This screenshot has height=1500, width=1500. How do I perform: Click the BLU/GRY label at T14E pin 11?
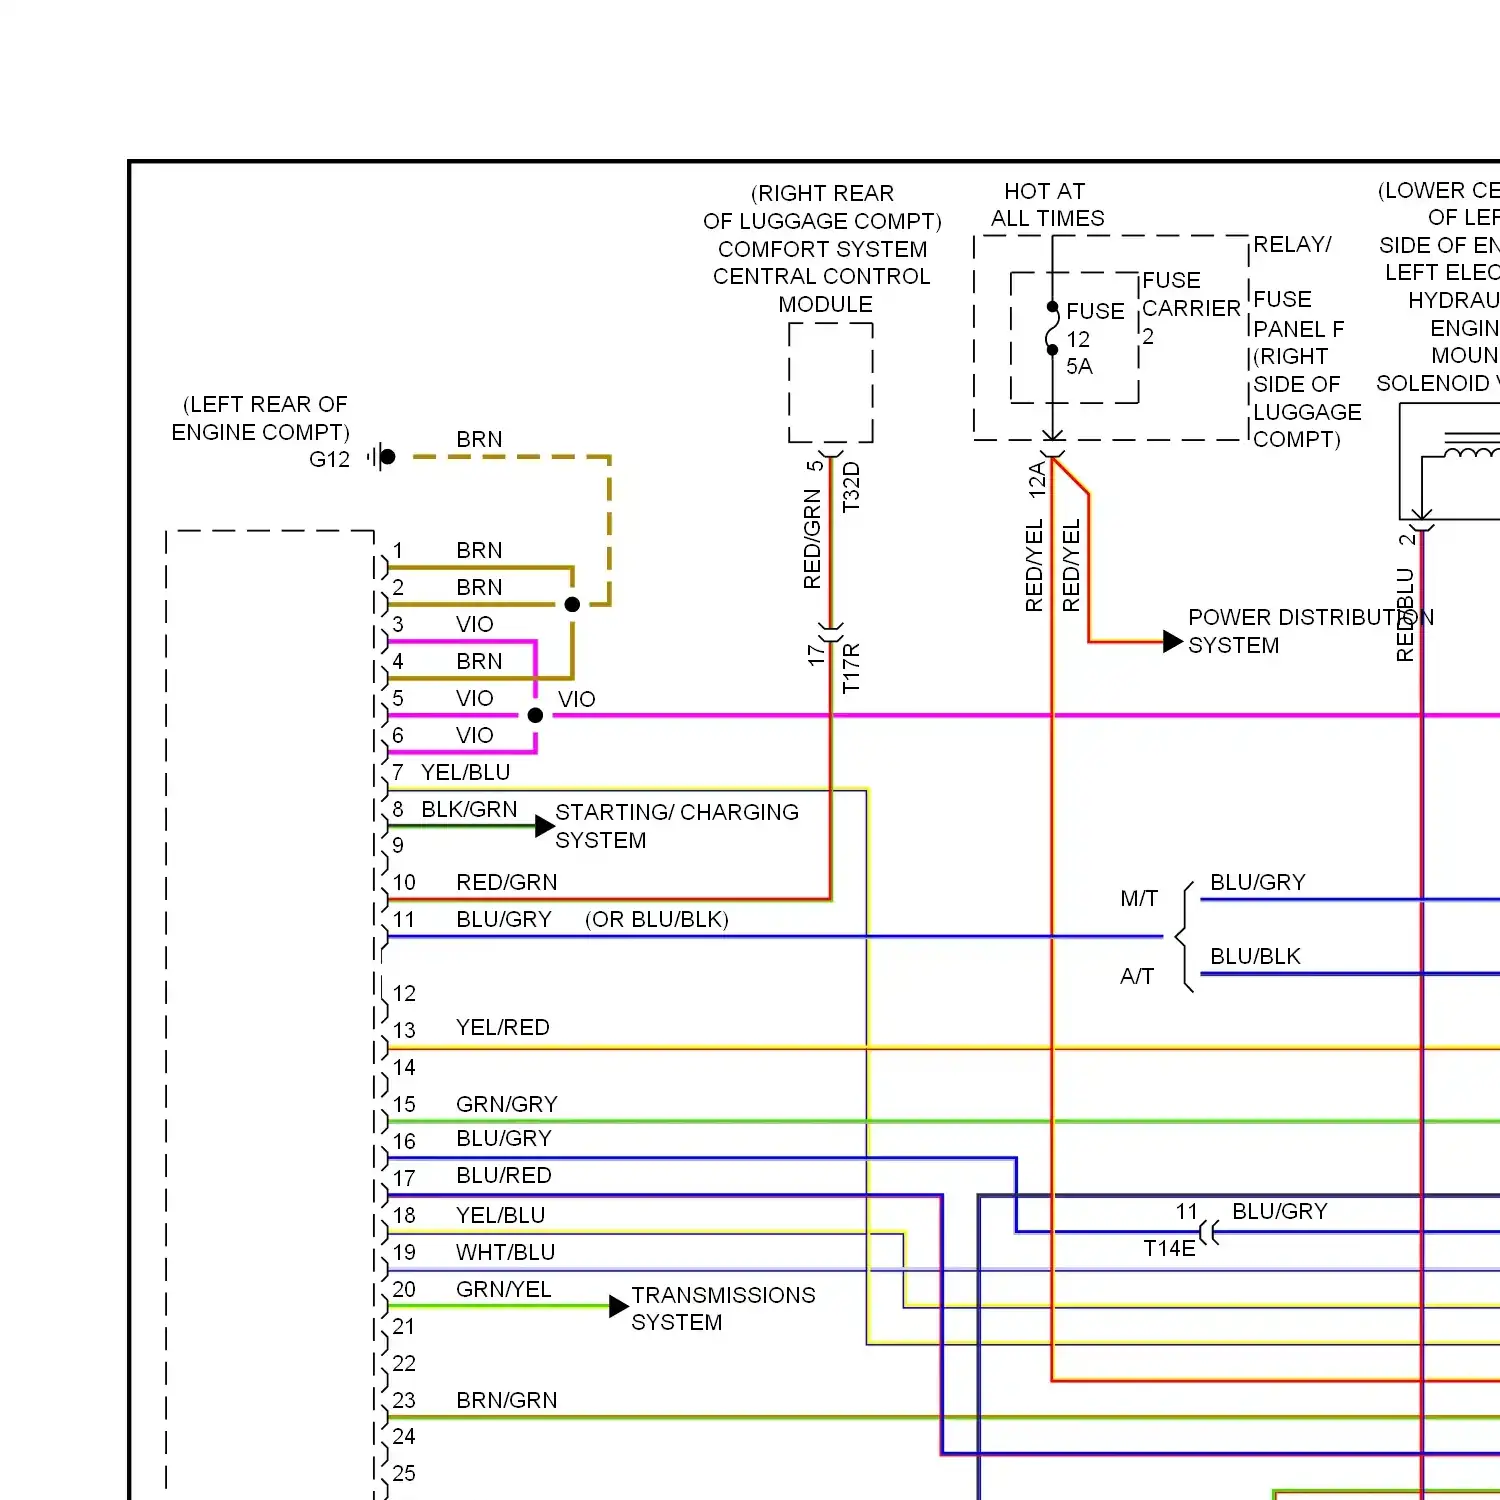pyautogui.click(x=1280, y=1211)
